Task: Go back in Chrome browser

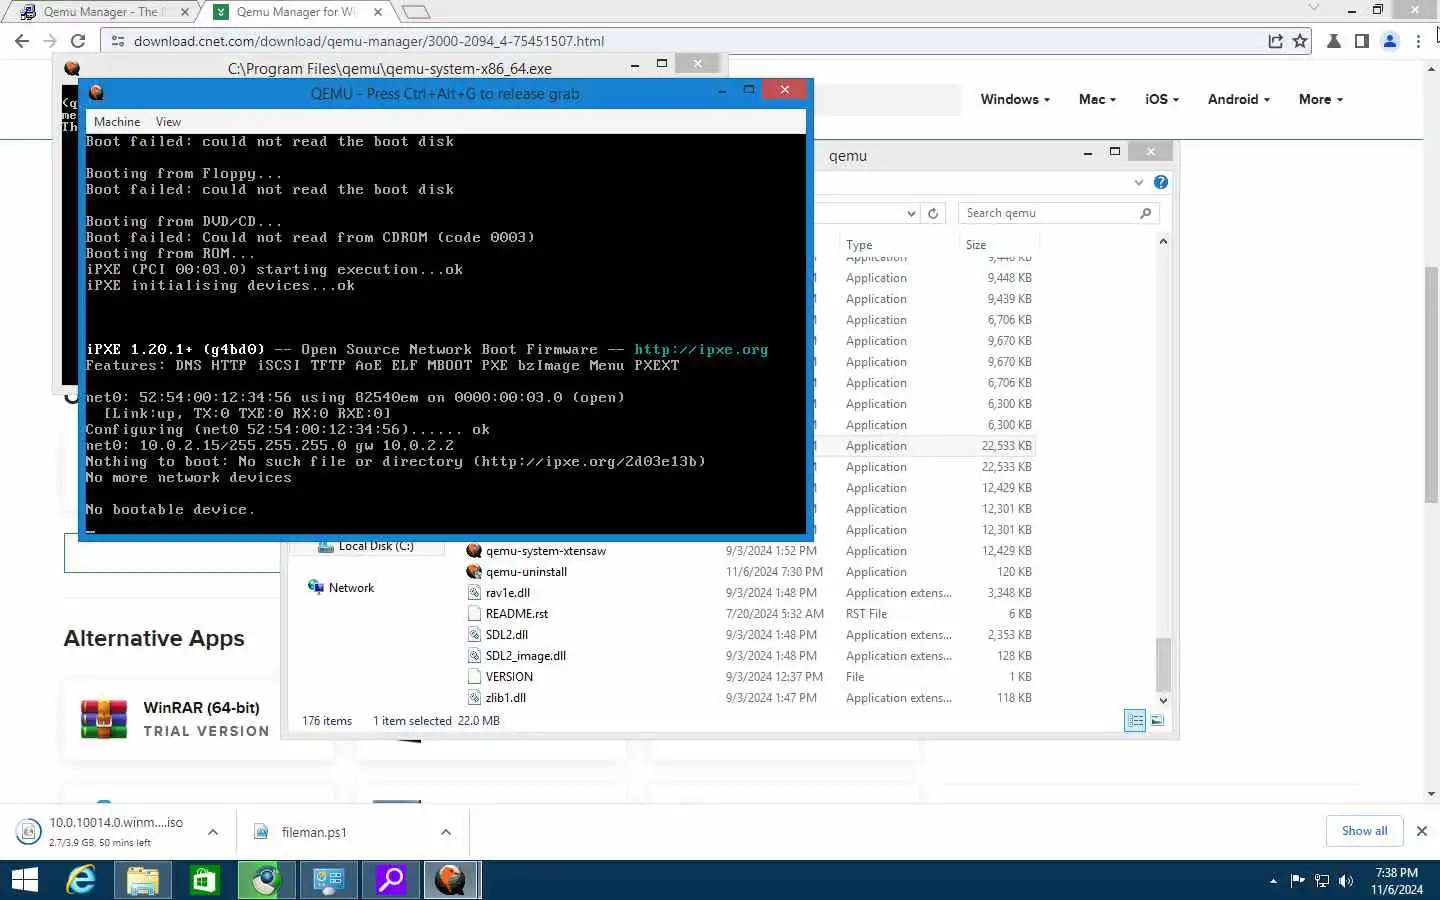Action: 22,41
